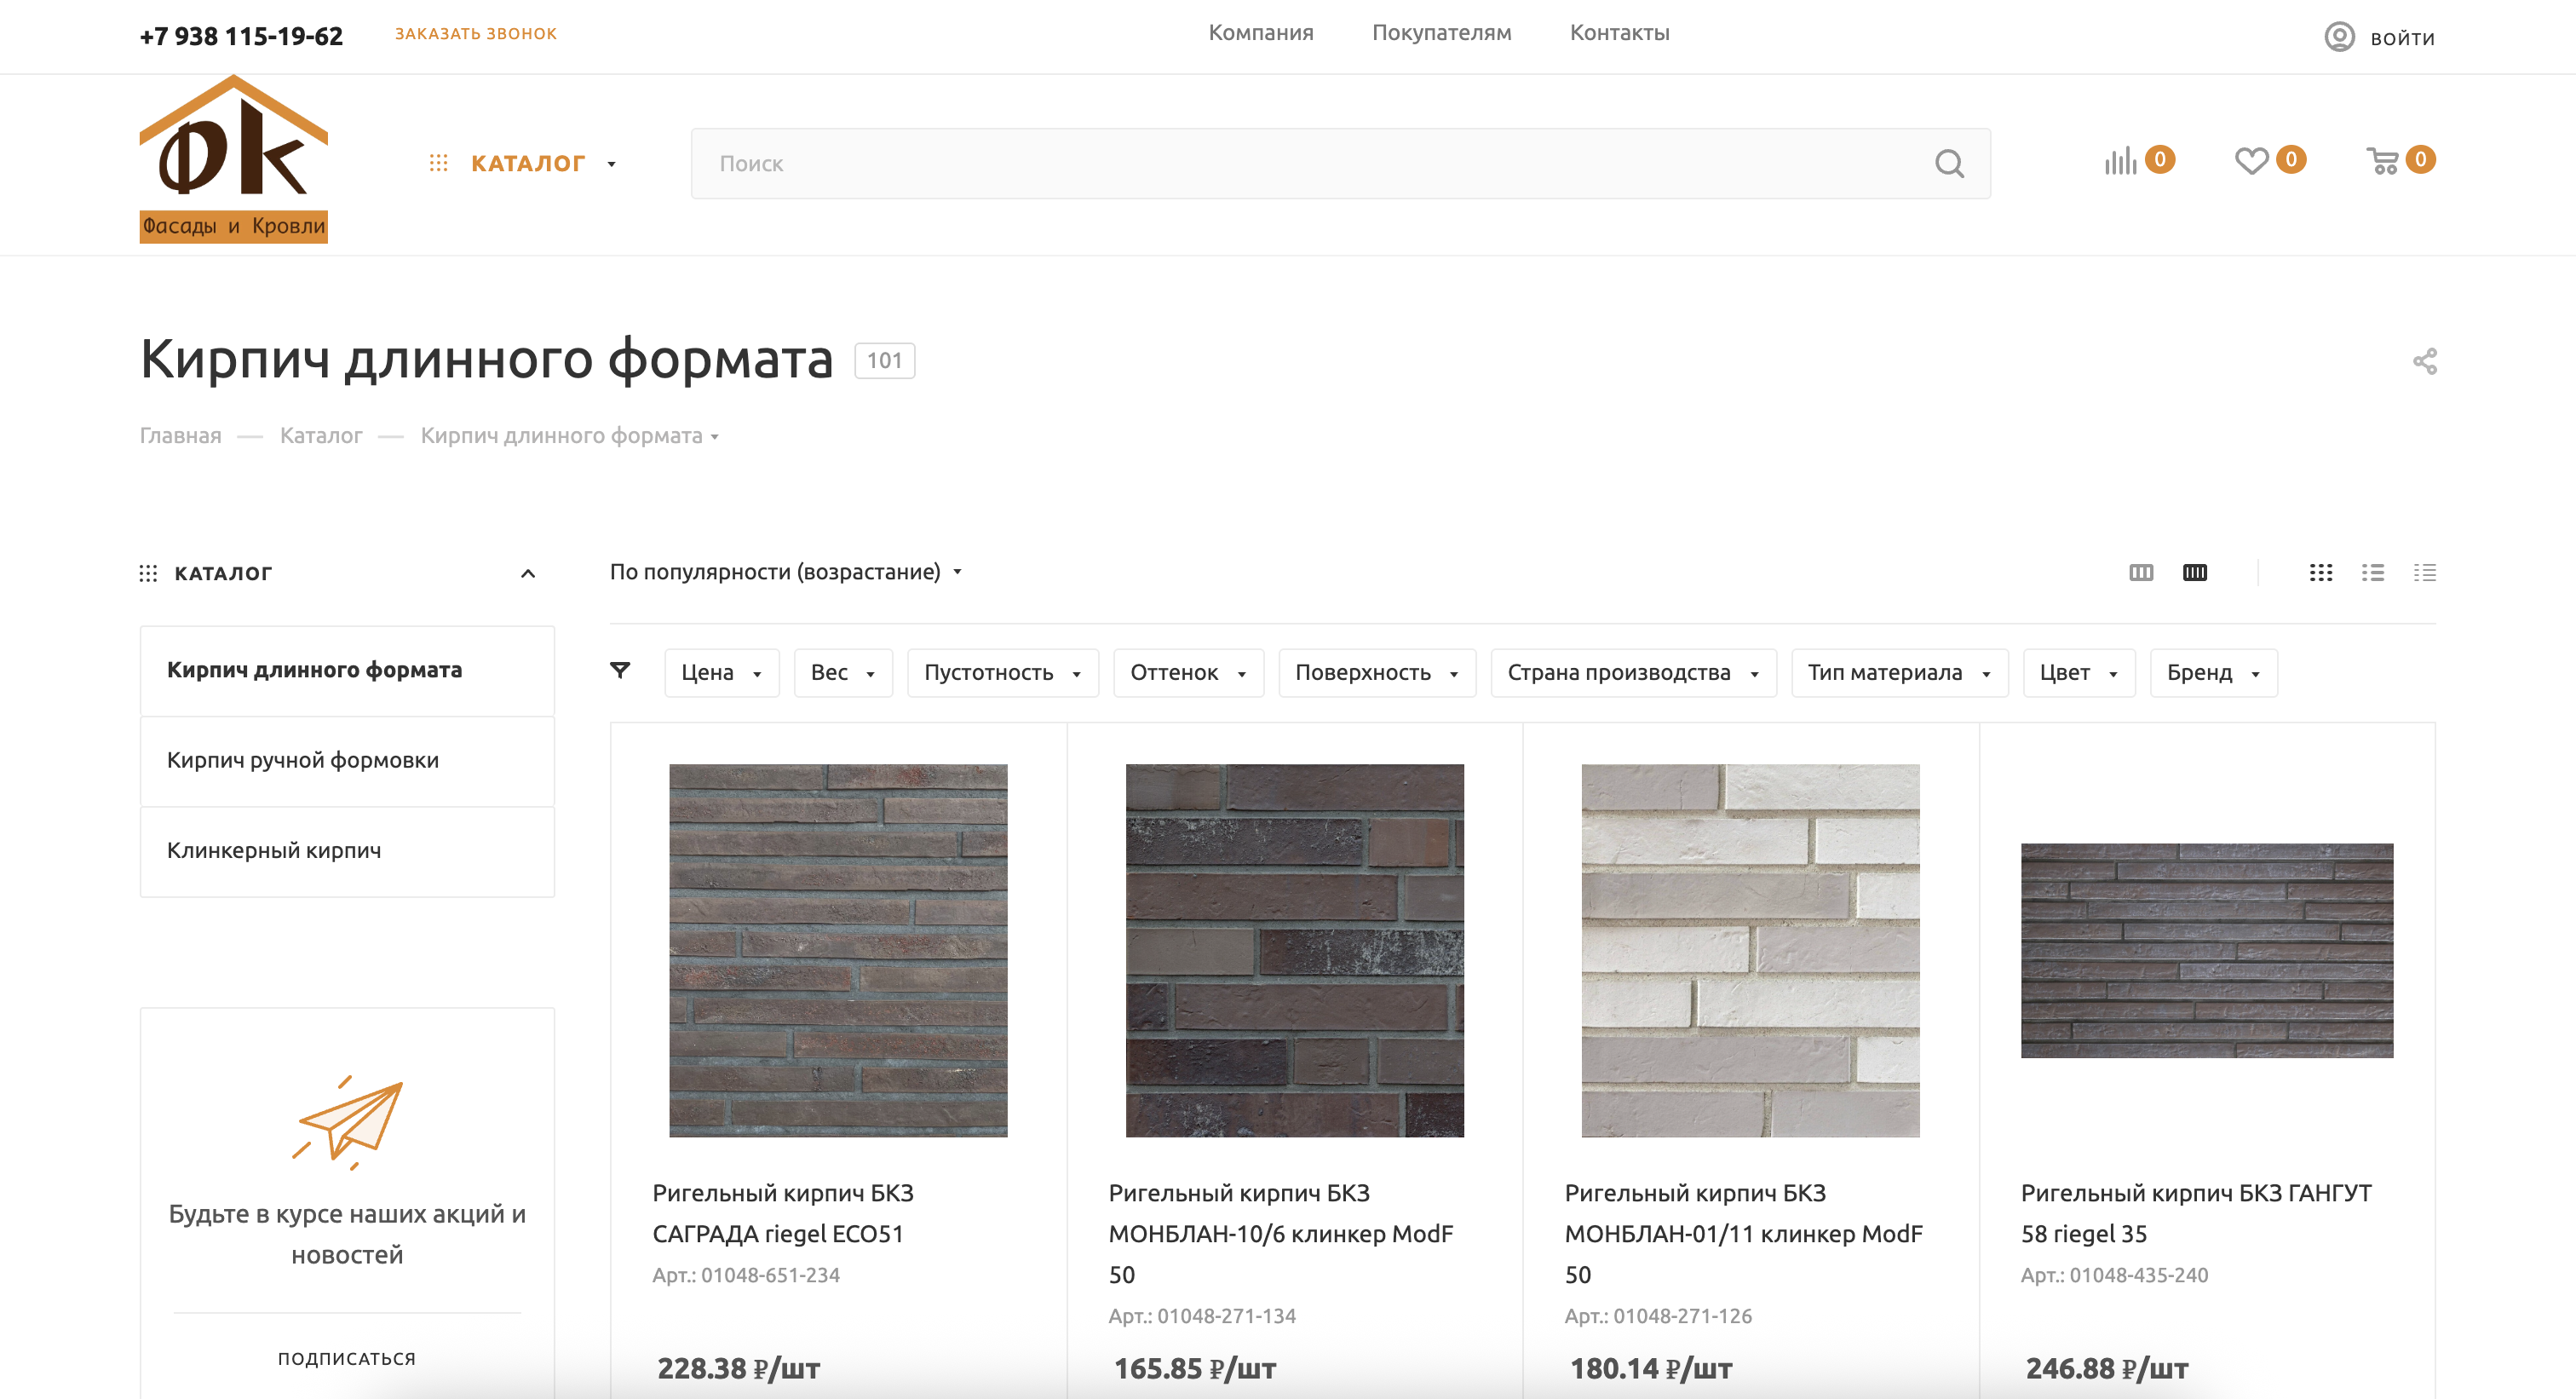The image size is (2576, 1399).
Task: Open product title Ригельный кирпич БКЗ САГРАДА riegel ECO51
Action: 783,1214
